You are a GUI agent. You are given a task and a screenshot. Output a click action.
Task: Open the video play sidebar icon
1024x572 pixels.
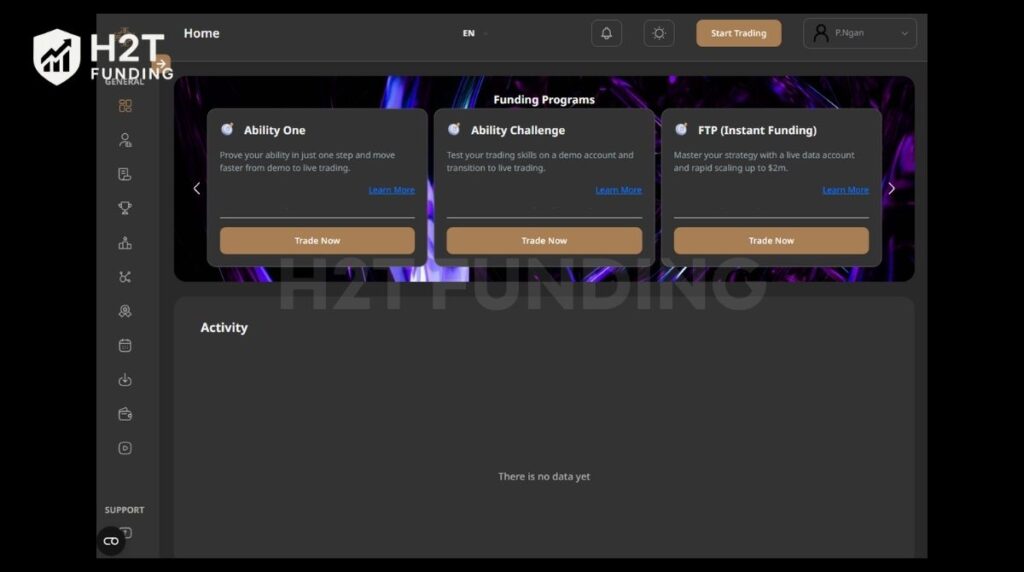[x=125, y=448]
